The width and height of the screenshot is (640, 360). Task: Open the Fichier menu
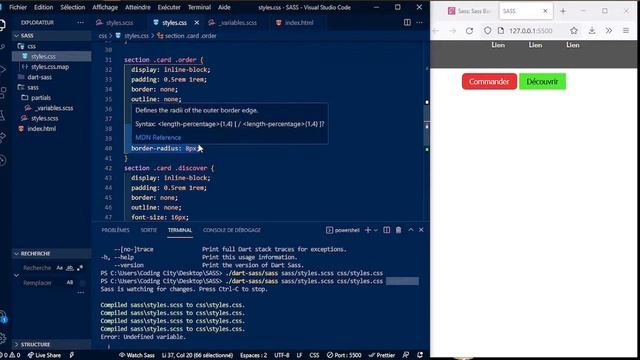click(18, 7)
